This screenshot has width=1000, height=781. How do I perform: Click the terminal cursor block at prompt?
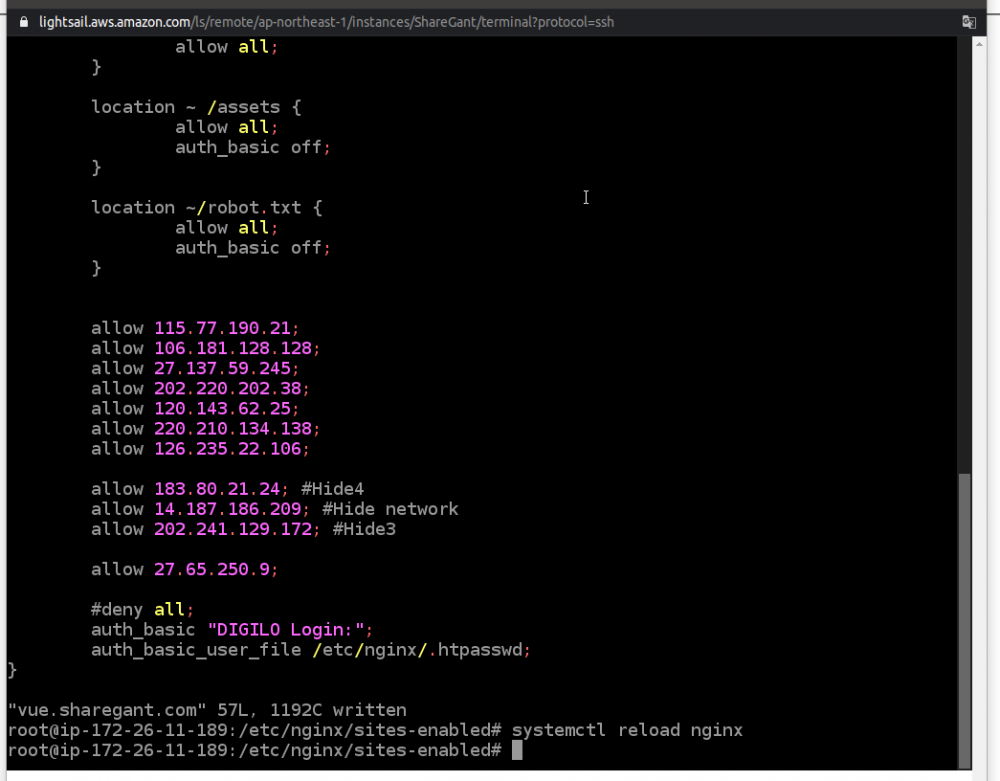[517, 750]
